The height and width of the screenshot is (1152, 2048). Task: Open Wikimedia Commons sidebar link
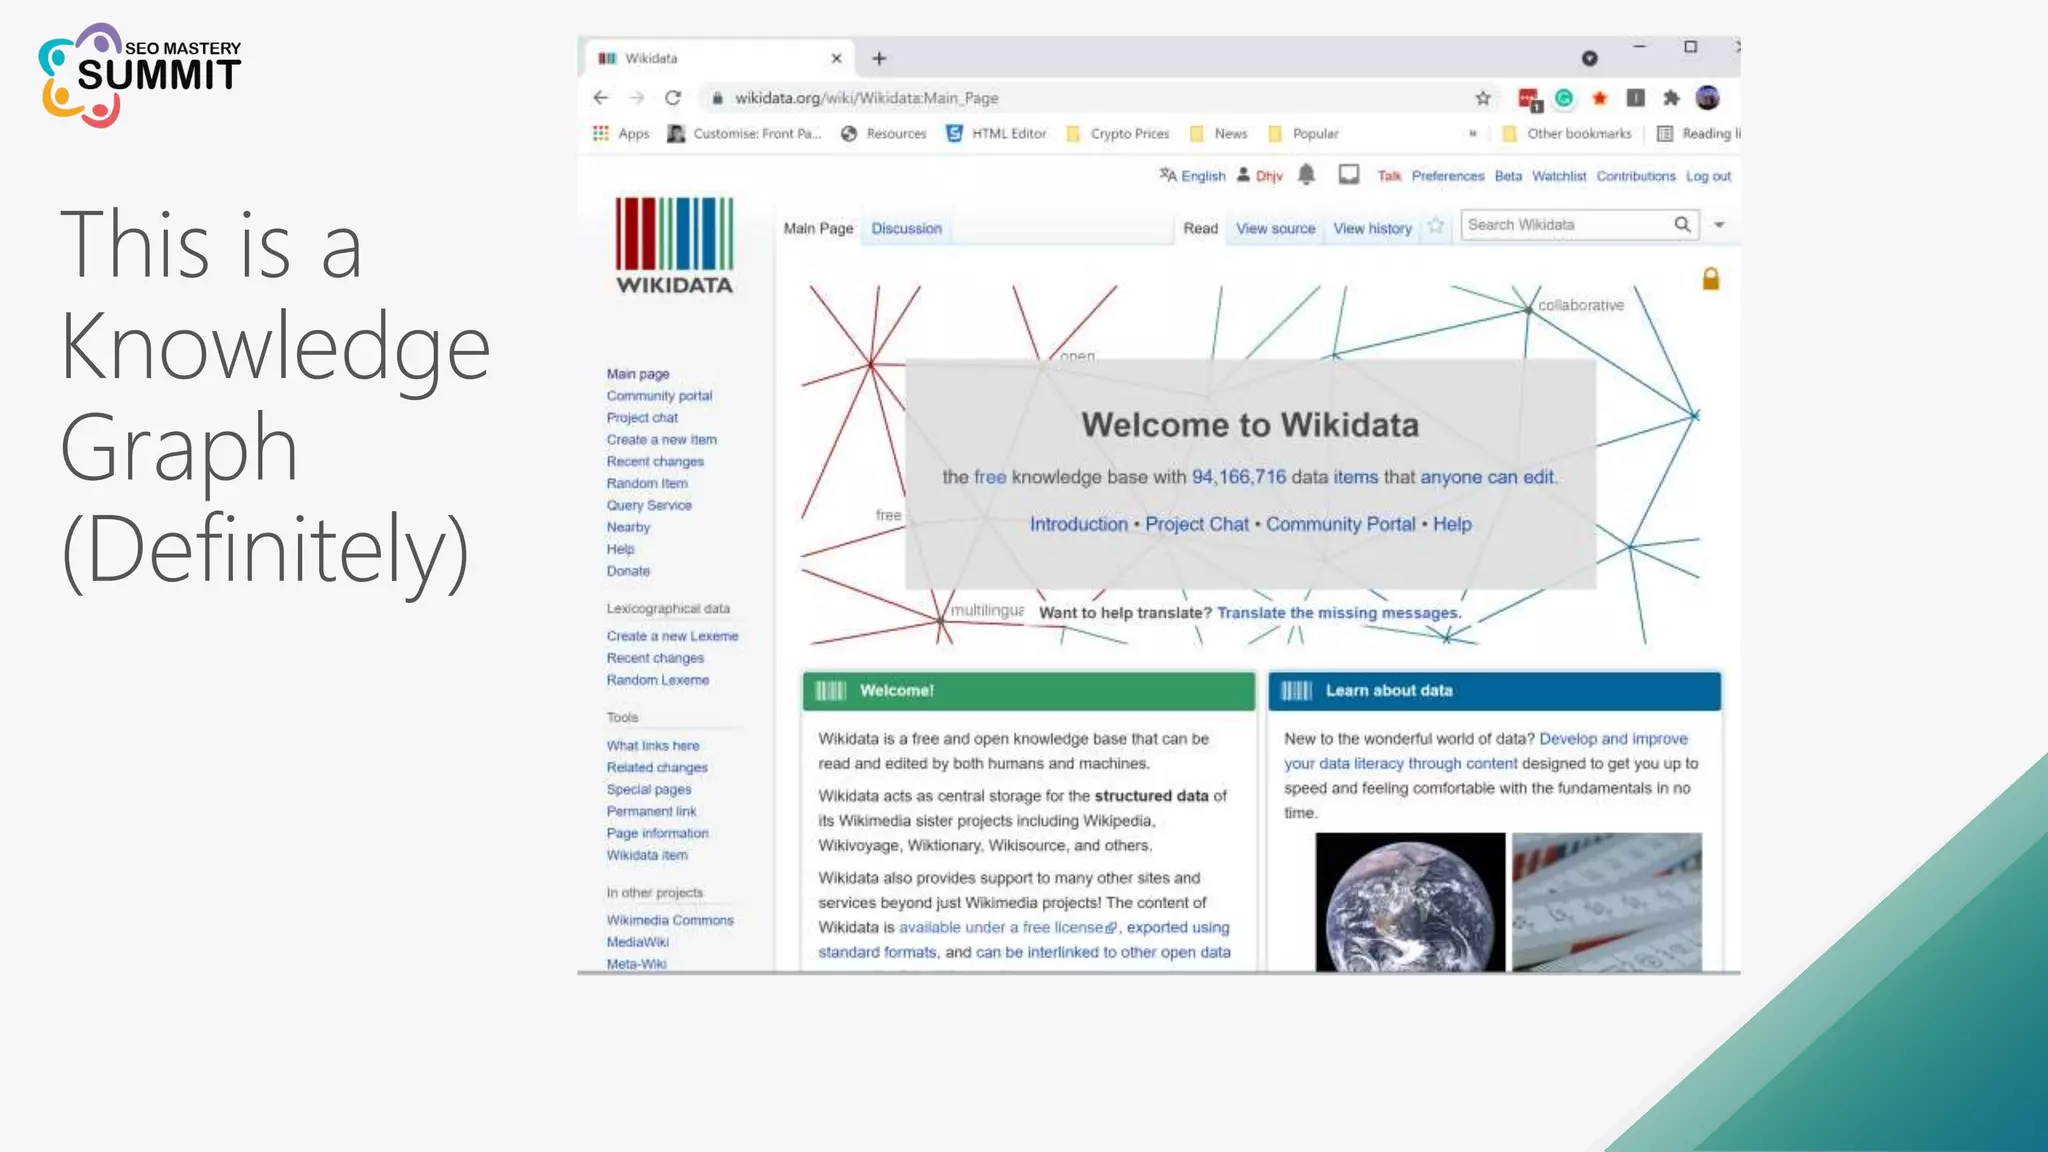pos(669,920)
